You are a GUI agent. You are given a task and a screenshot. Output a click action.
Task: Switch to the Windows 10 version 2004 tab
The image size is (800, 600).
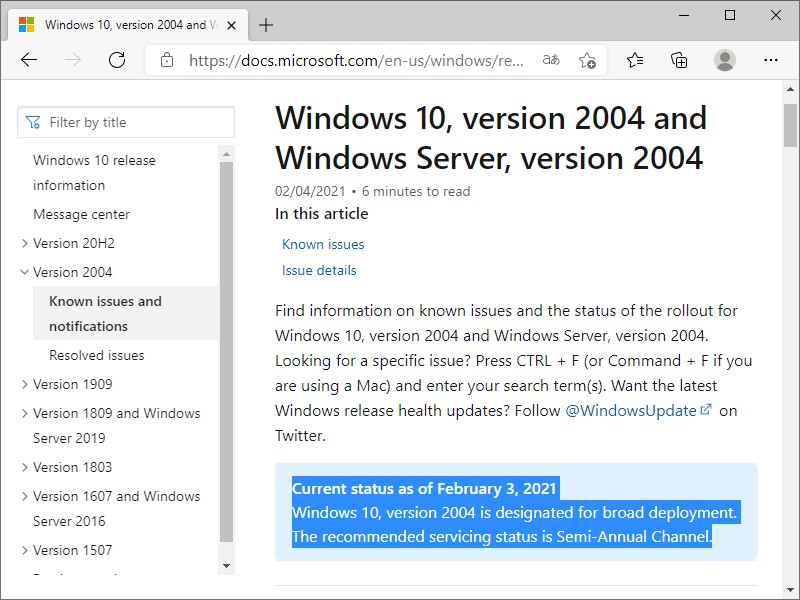point(130,25)
